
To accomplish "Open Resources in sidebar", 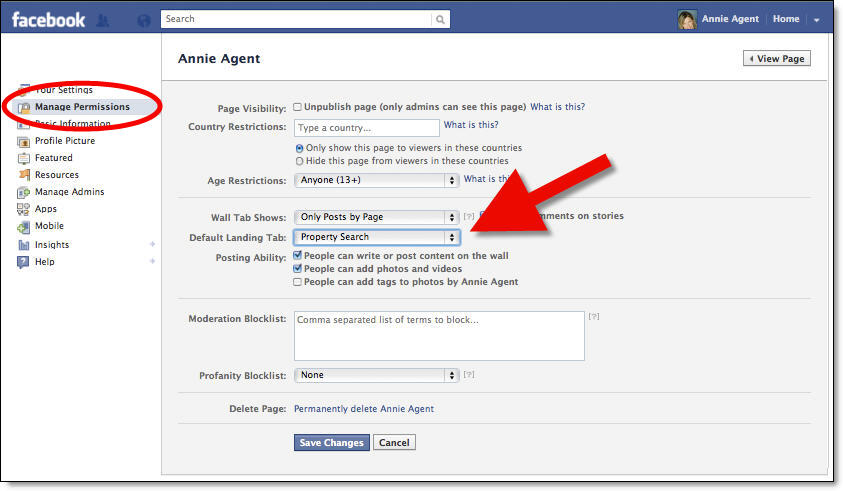I will (x=57, y=175).
